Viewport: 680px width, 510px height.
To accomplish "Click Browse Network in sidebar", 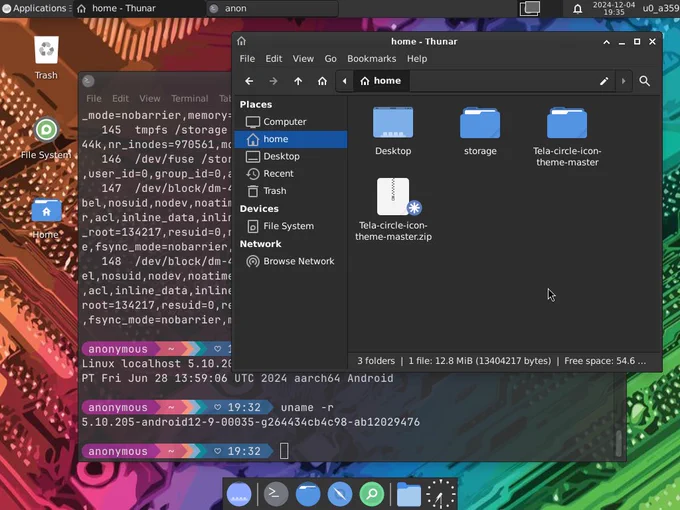I will pos(291,261).
